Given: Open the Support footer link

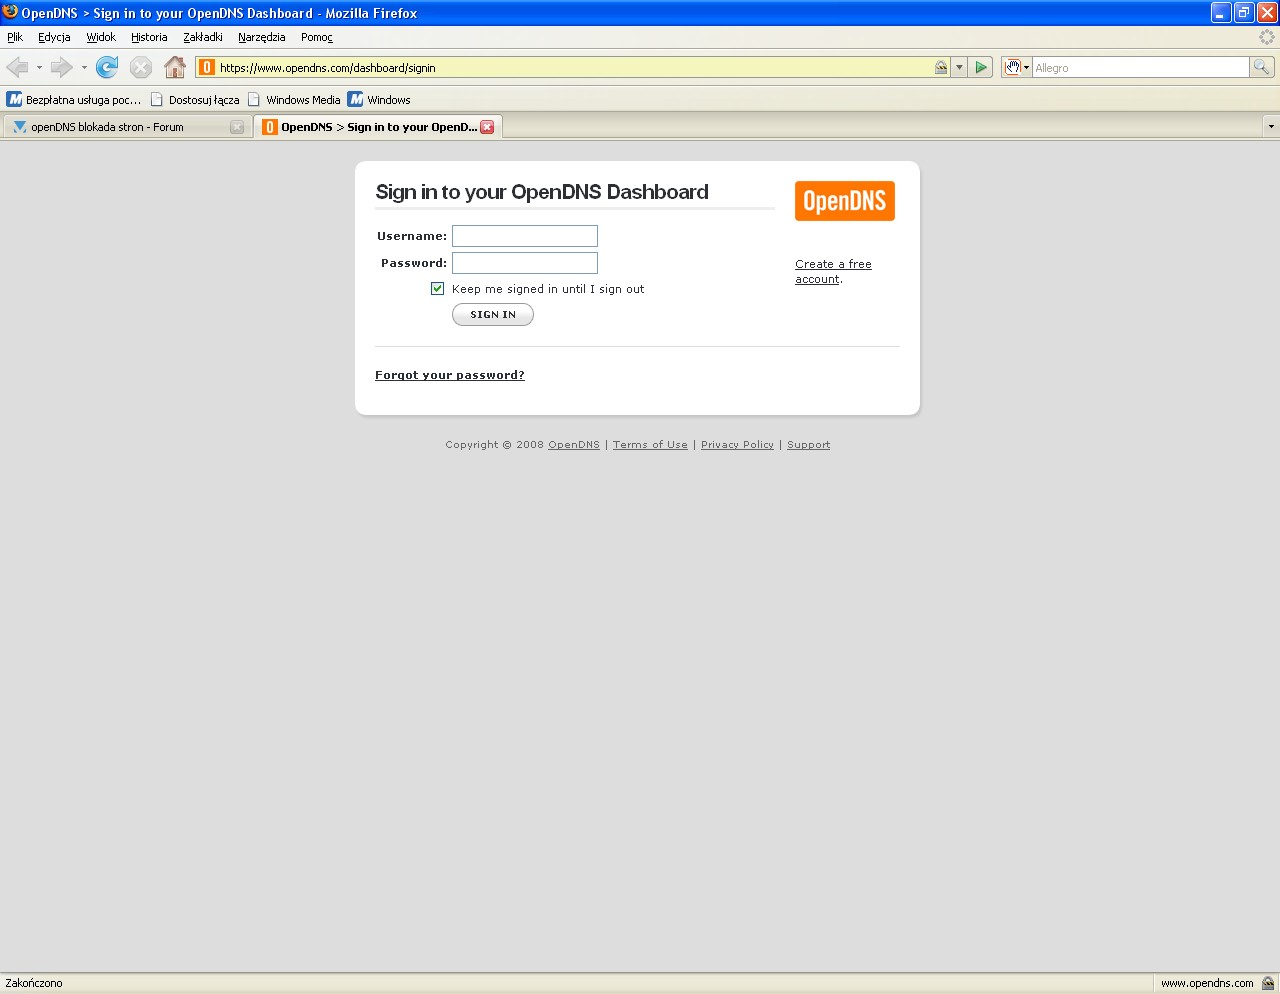Looking at the screenshot, I should 808,445.
